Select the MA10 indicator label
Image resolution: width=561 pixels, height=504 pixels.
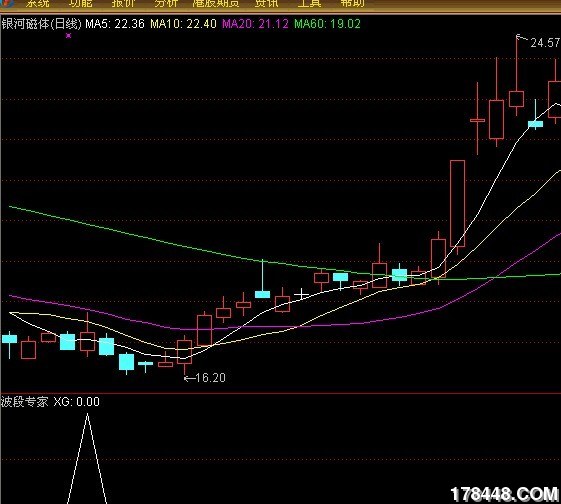tap(183, 24)
